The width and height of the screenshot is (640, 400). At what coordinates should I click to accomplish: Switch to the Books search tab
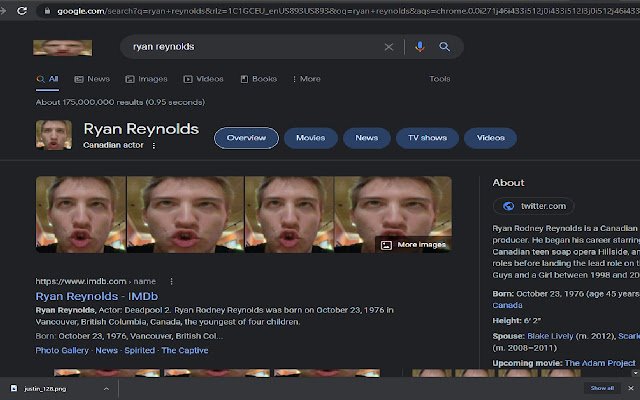tap(258, 79)
